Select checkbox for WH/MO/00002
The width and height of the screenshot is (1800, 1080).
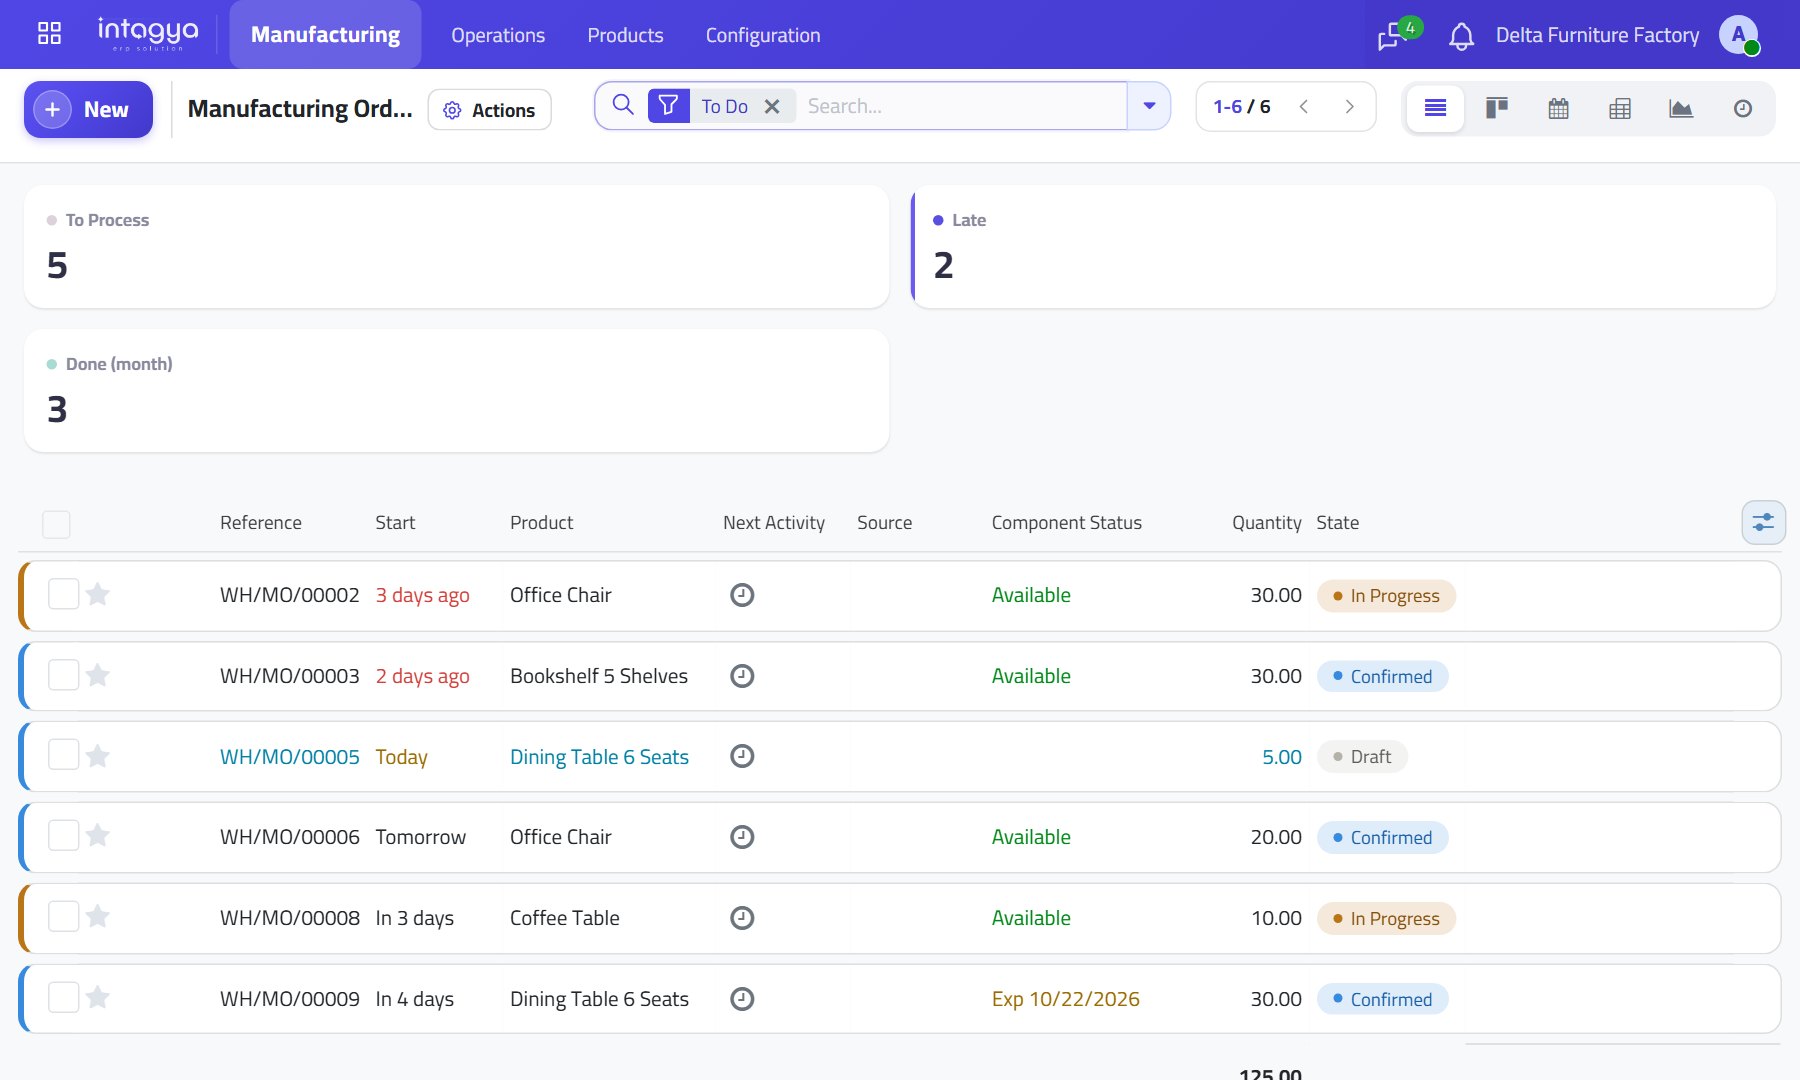[x=64, y=594]
